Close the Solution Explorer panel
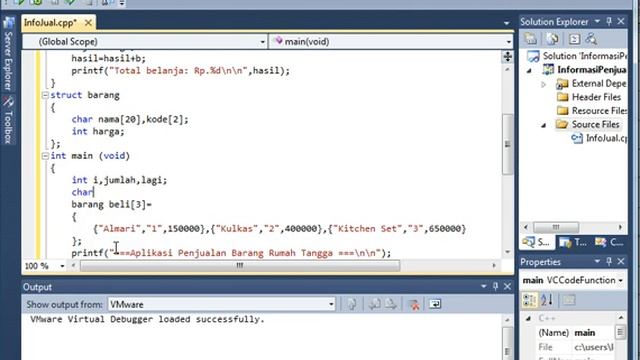The image size is (640, 360). click(621, 21)
